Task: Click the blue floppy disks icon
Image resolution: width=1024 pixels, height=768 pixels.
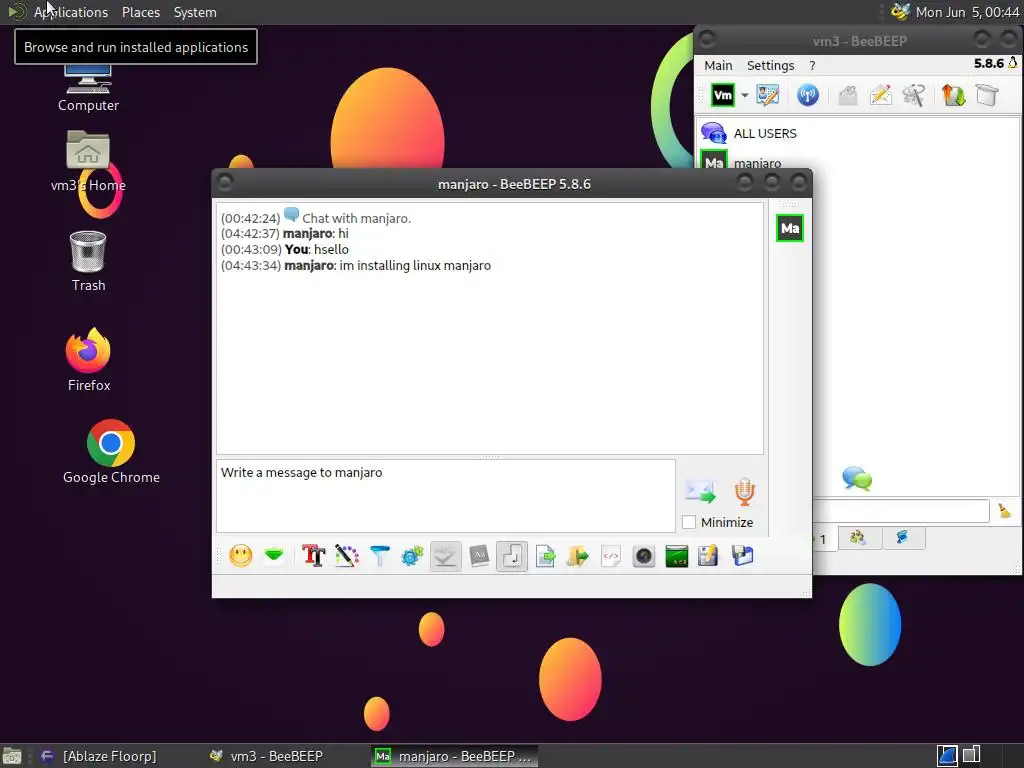Action: click(743, 556)
